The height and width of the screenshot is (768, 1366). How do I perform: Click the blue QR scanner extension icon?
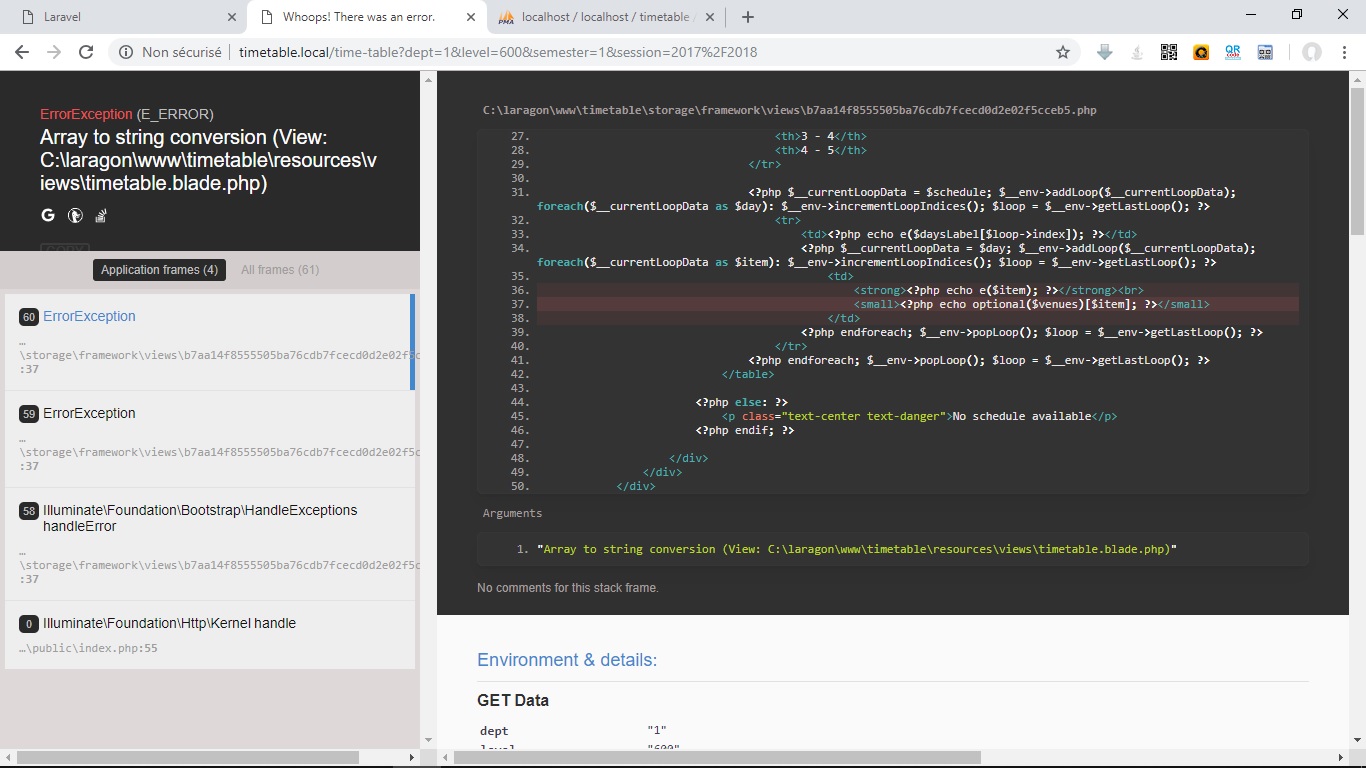pos(1232,51)
